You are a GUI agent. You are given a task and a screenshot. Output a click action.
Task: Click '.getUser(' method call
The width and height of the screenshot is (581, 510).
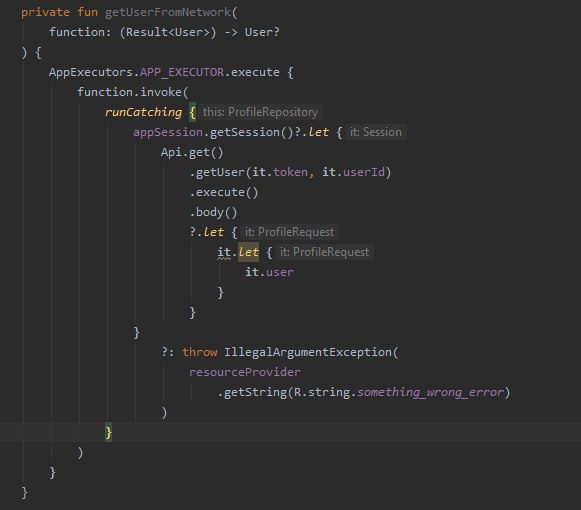(220, 172)
